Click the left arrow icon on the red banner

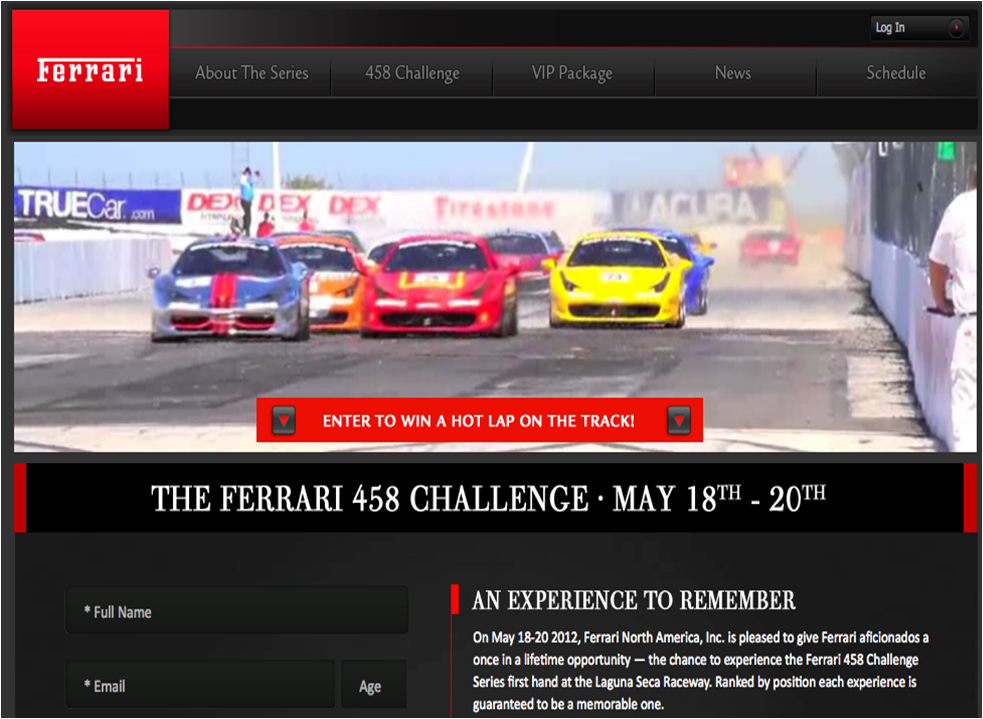point(284,421)
